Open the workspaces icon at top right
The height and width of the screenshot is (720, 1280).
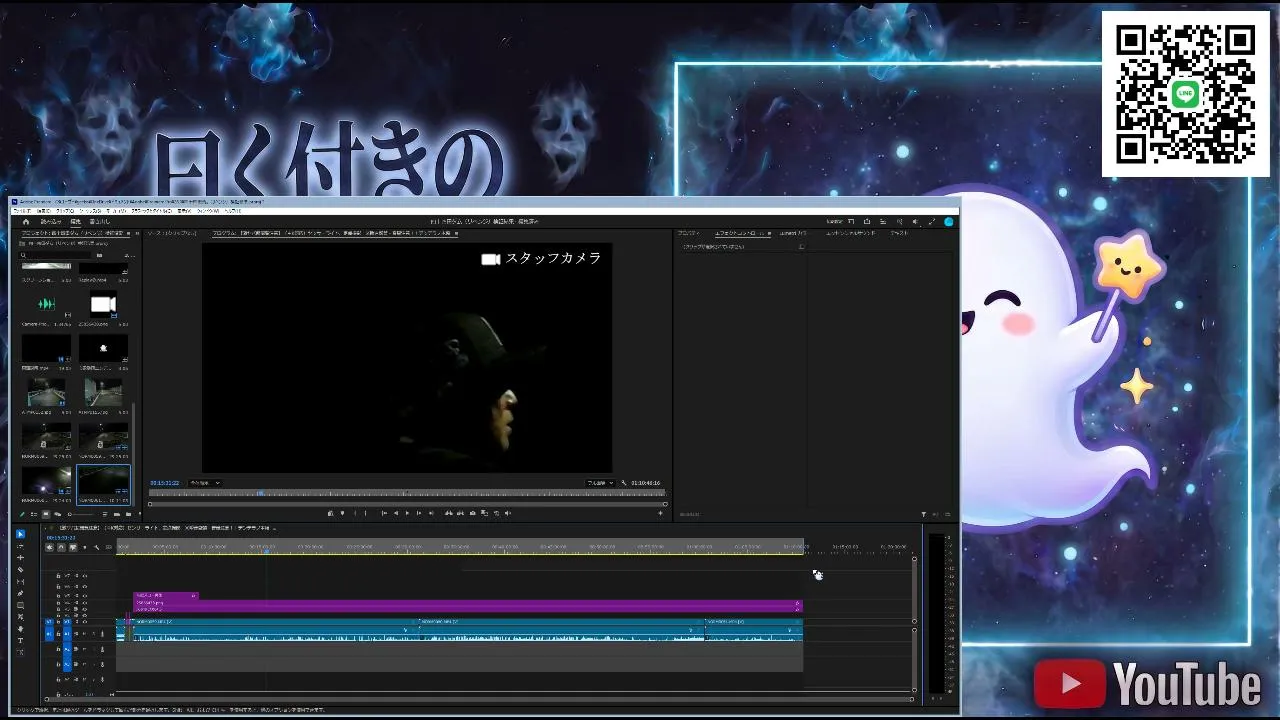pos(851,221)
